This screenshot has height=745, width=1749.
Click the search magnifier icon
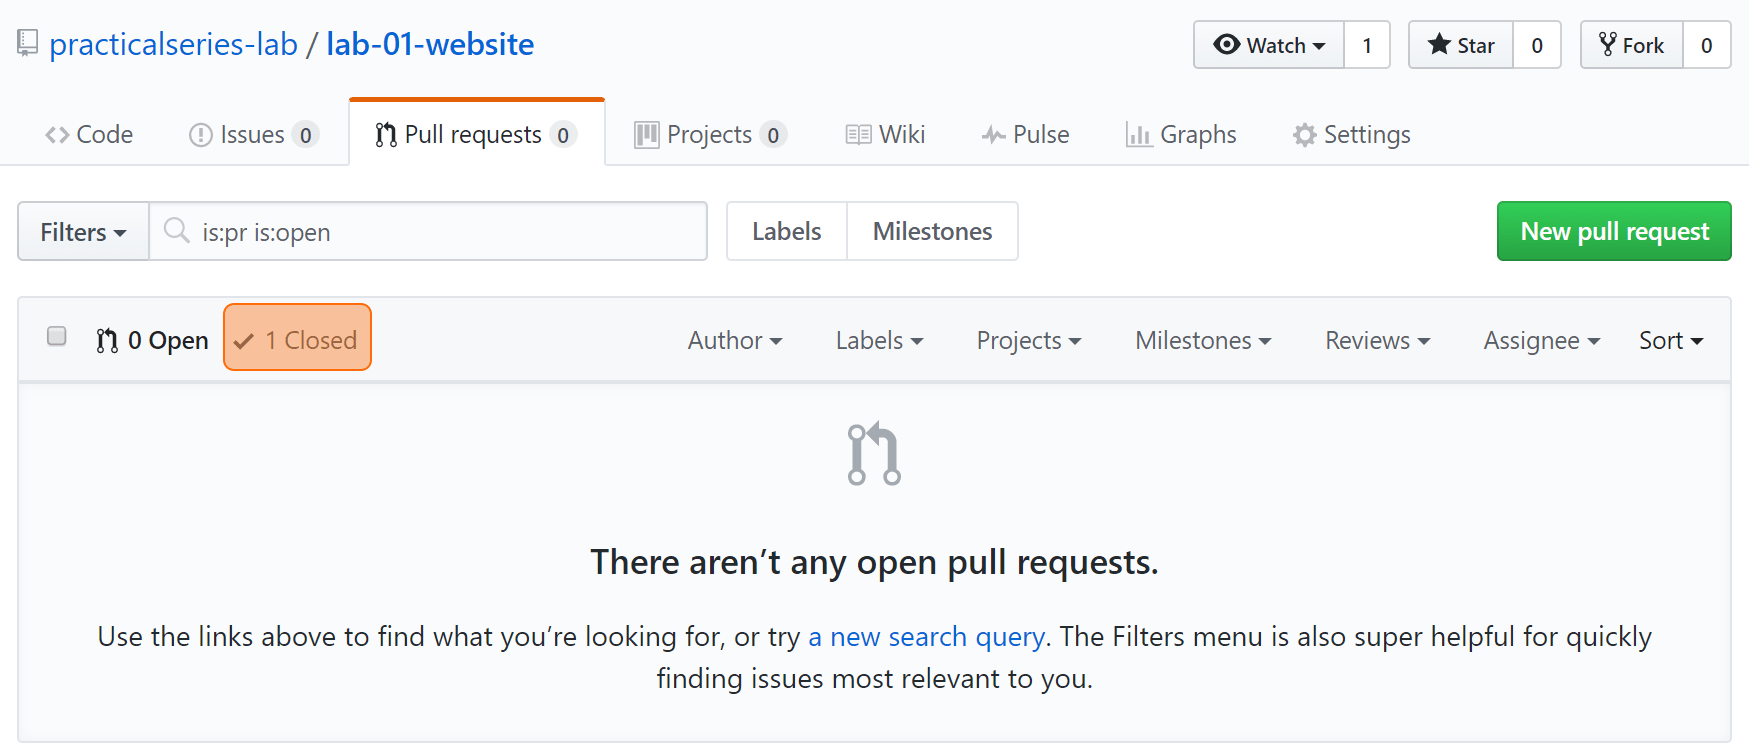click(x=177, y=231)
